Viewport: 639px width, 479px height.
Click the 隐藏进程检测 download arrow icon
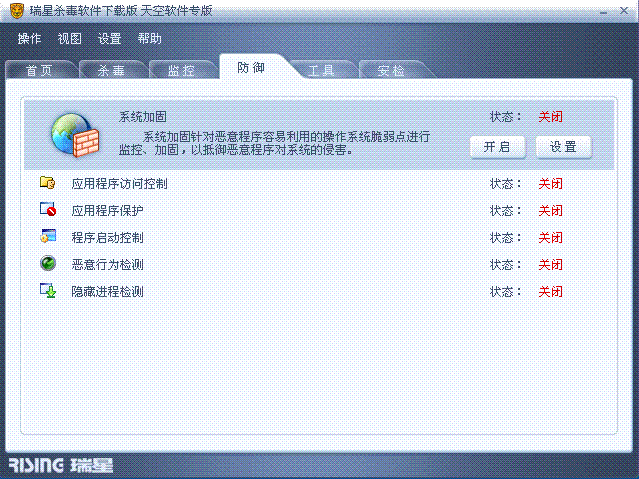coord(48,290)
